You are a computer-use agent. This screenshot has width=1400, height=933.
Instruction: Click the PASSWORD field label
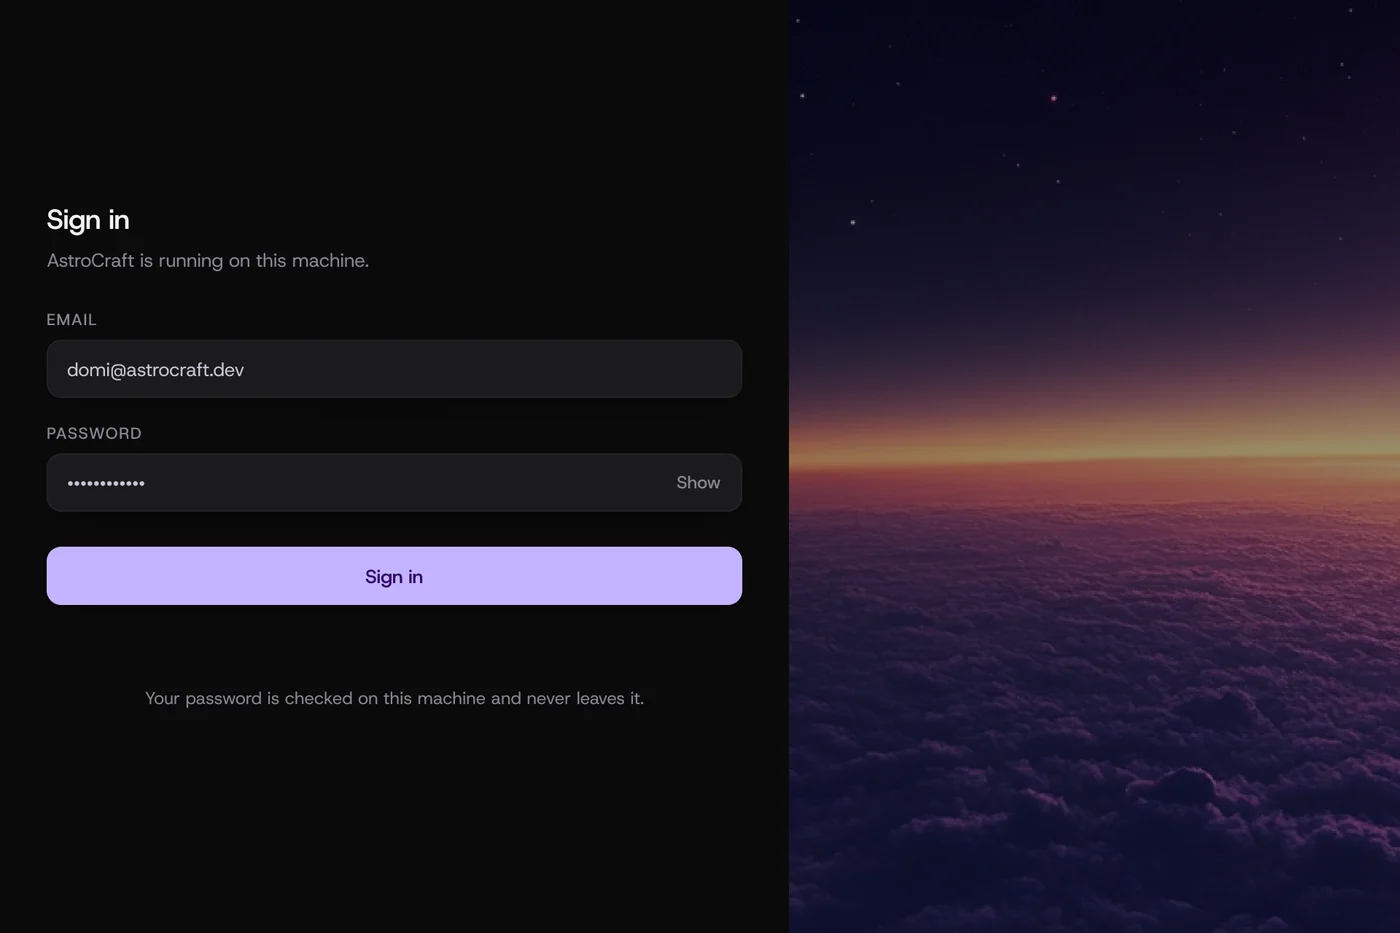[x=94, y=434]
